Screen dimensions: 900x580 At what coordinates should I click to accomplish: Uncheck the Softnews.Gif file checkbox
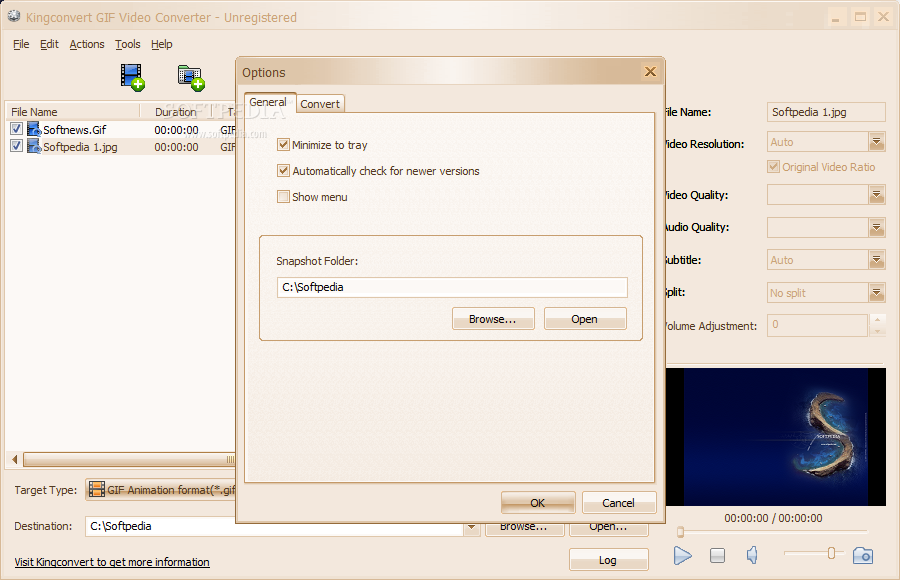pyautogui.click(x=16, y=129)
